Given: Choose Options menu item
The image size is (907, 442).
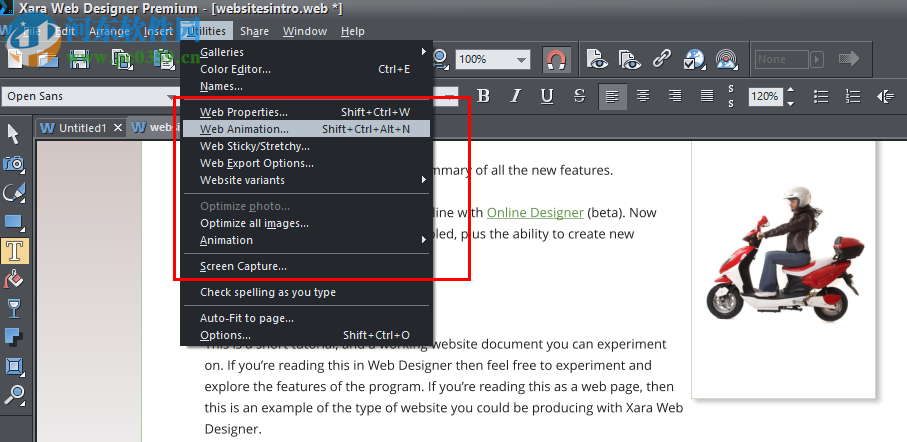Looking at the screenshot, I should (307, 335).
